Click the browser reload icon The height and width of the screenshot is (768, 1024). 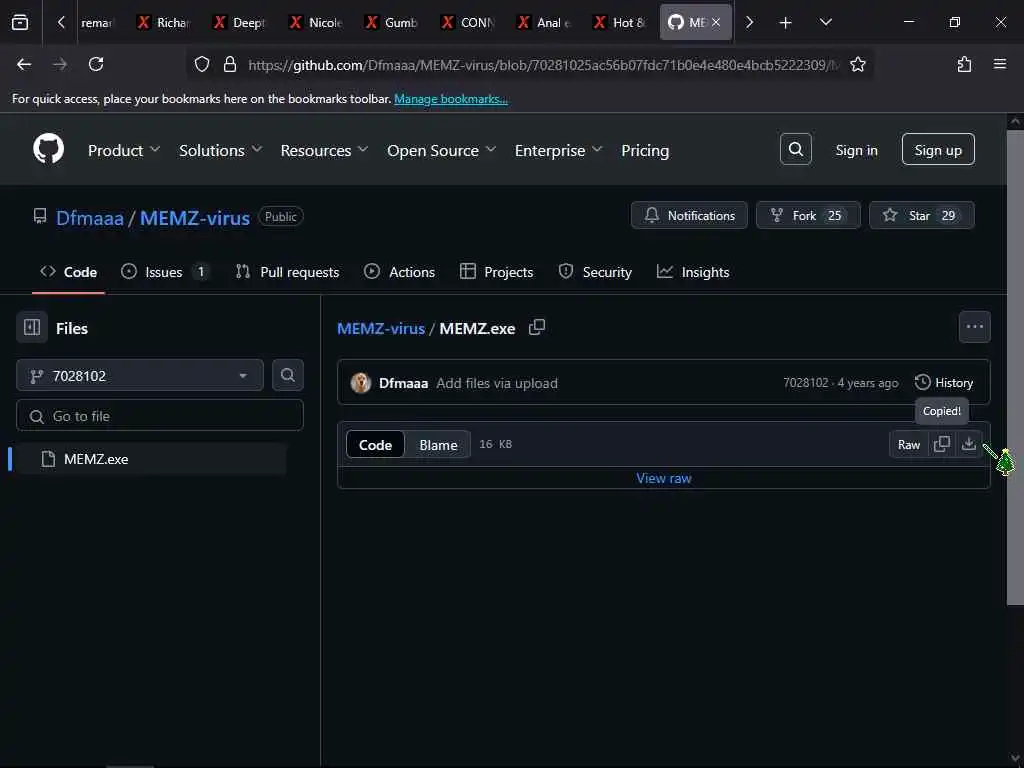(96, 64)
